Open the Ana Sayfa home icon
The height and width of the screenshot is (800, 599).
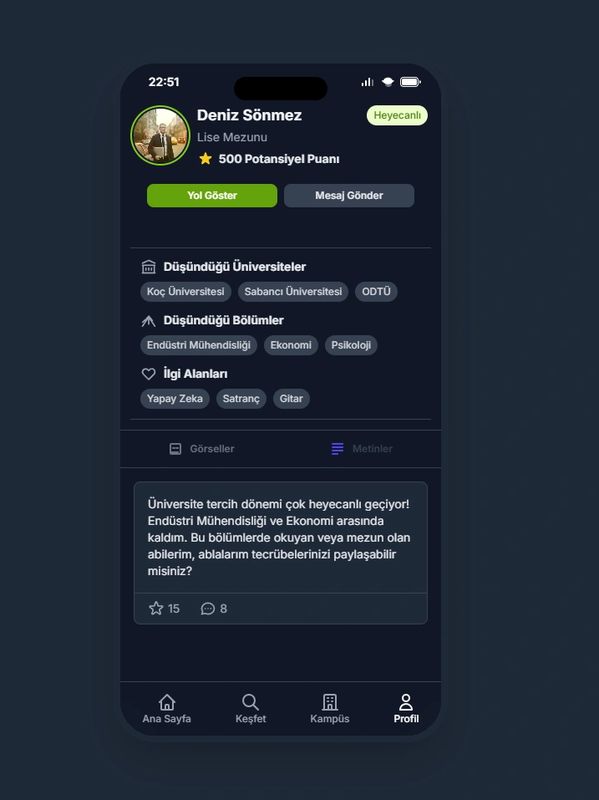166,702
